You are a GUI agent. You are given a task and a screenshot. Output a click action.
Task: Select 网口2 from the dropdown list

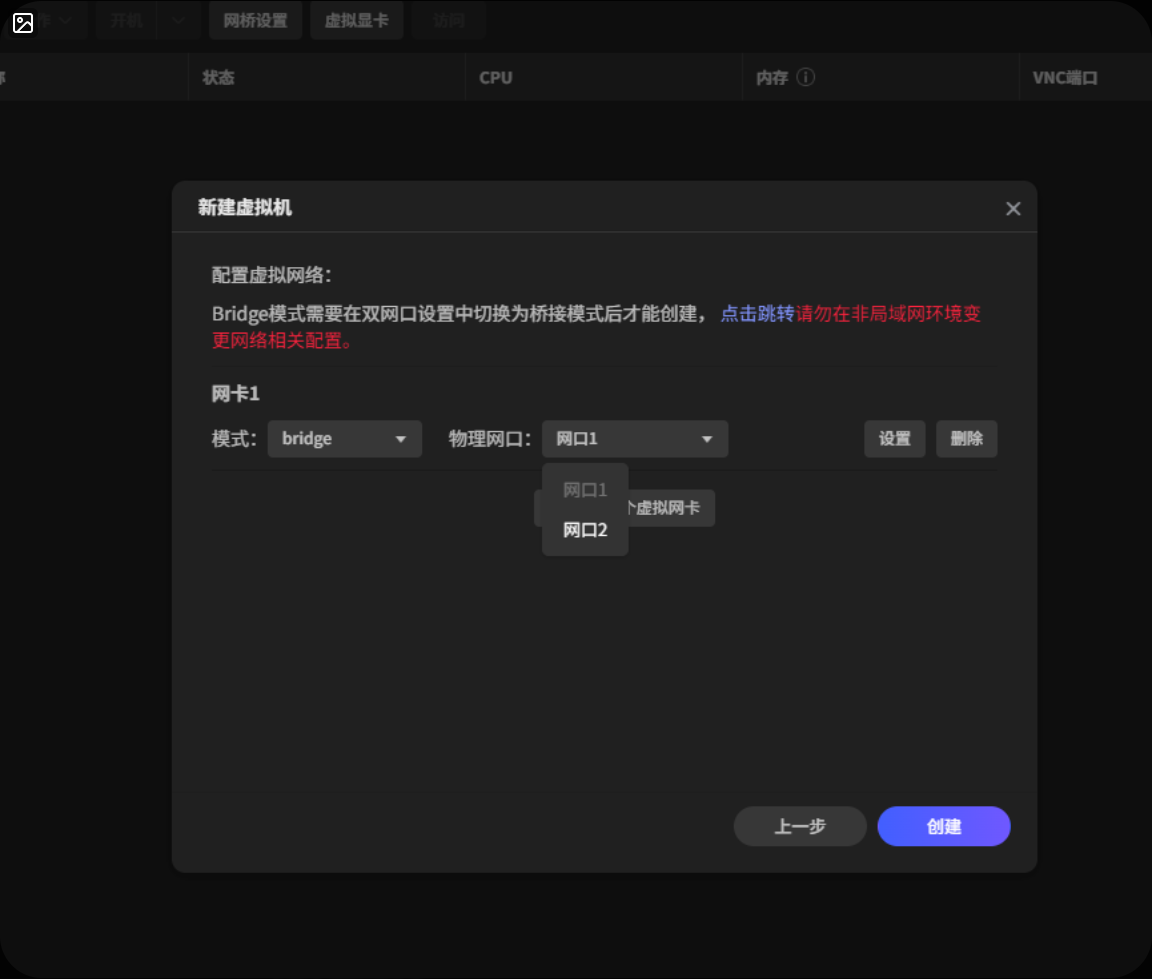click(585, 530)
